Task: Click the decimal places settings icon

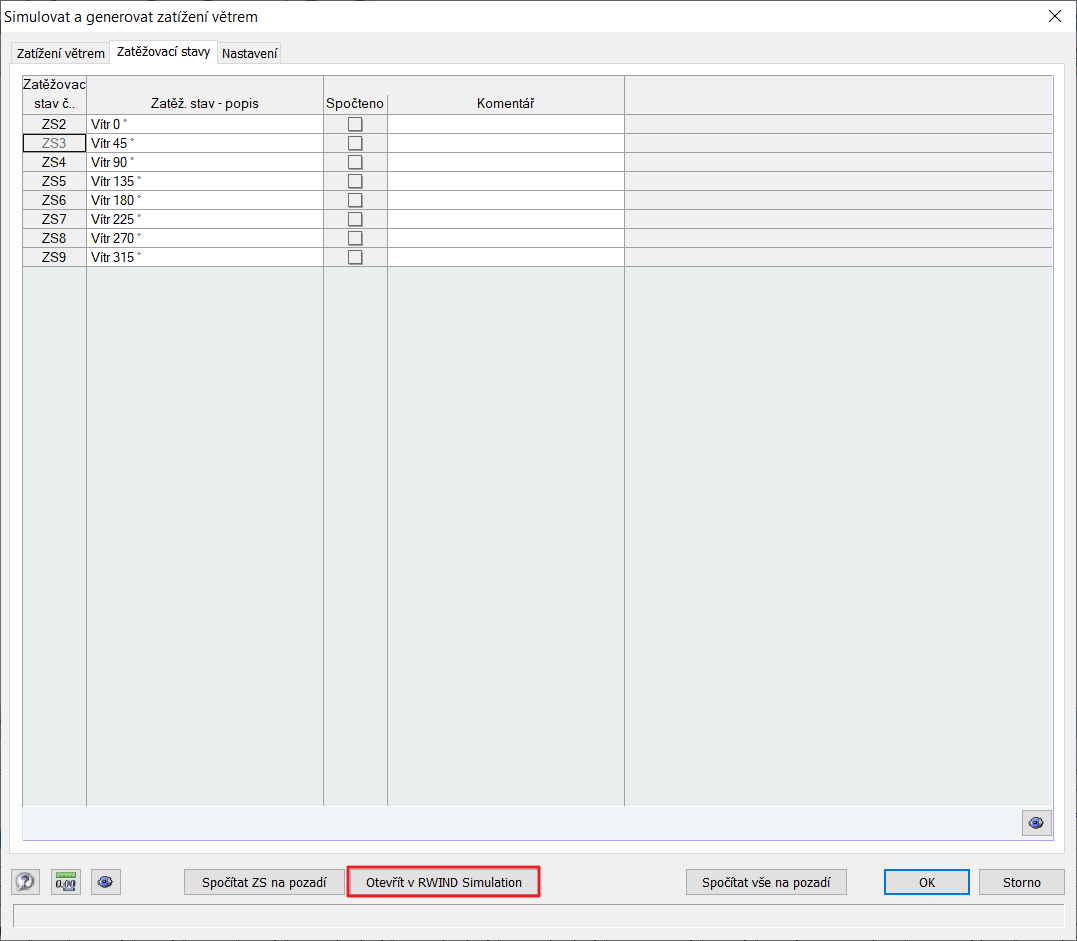Action: coord(65,882)
